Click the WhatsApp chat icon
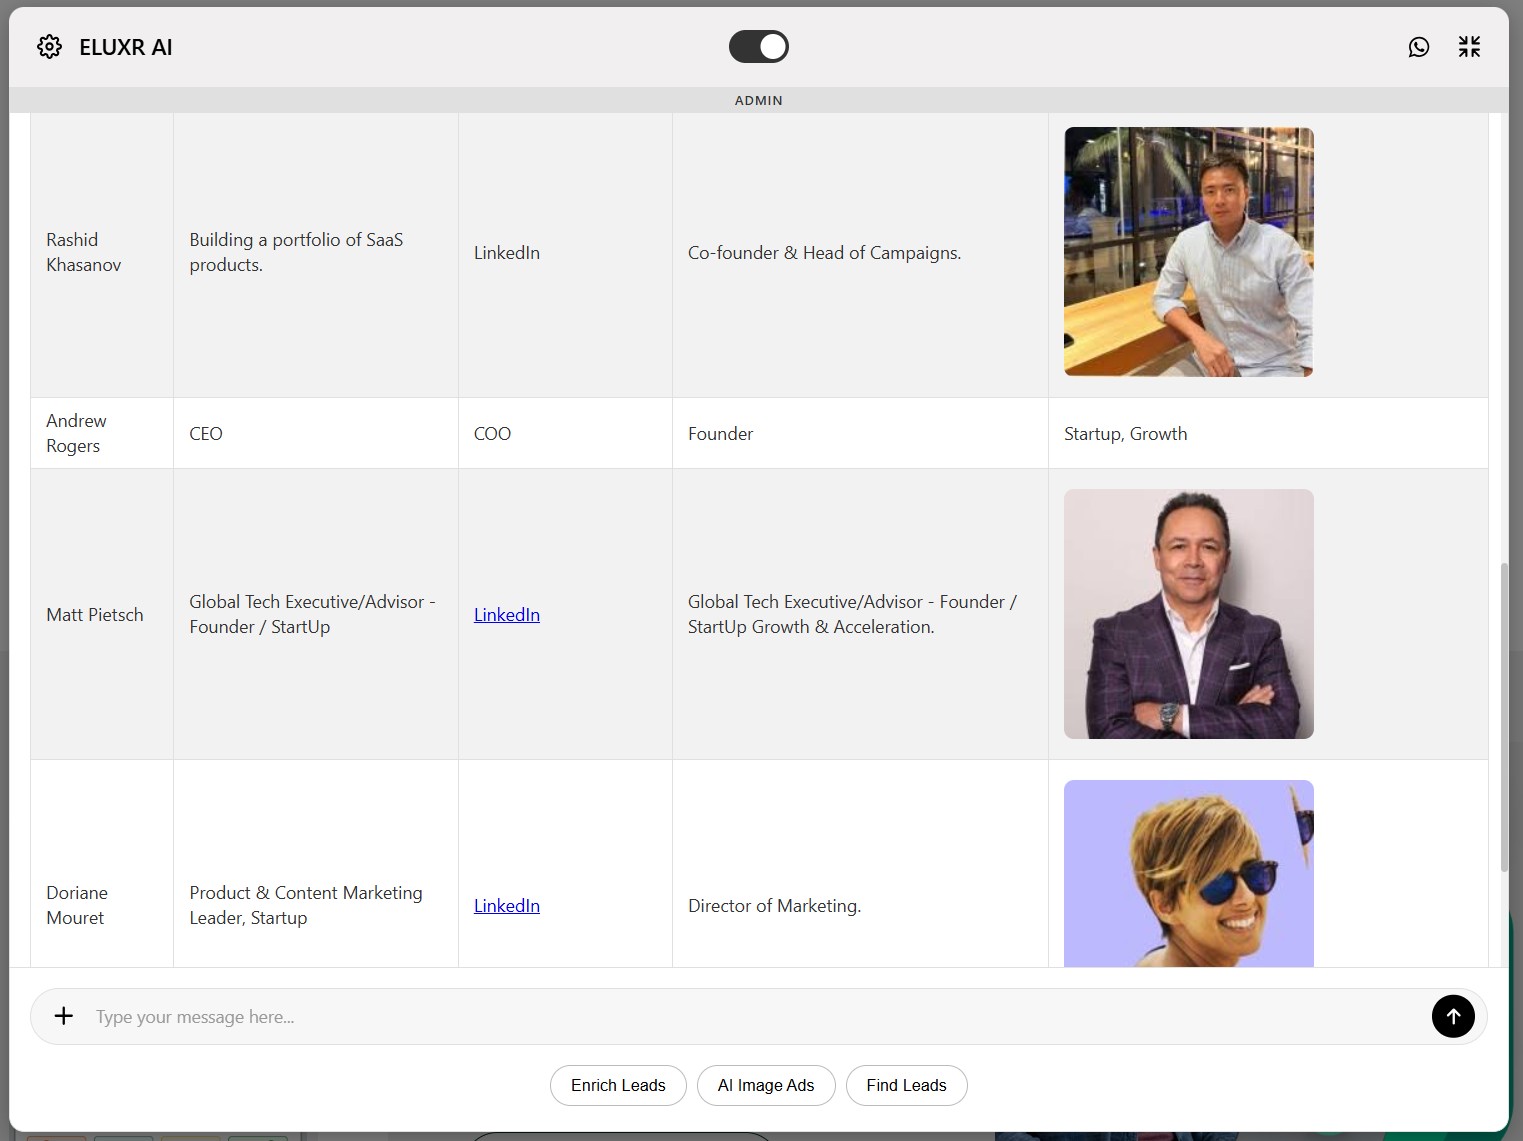Viewport: 1523px width, 1141px height. (x=1418, y=47)
